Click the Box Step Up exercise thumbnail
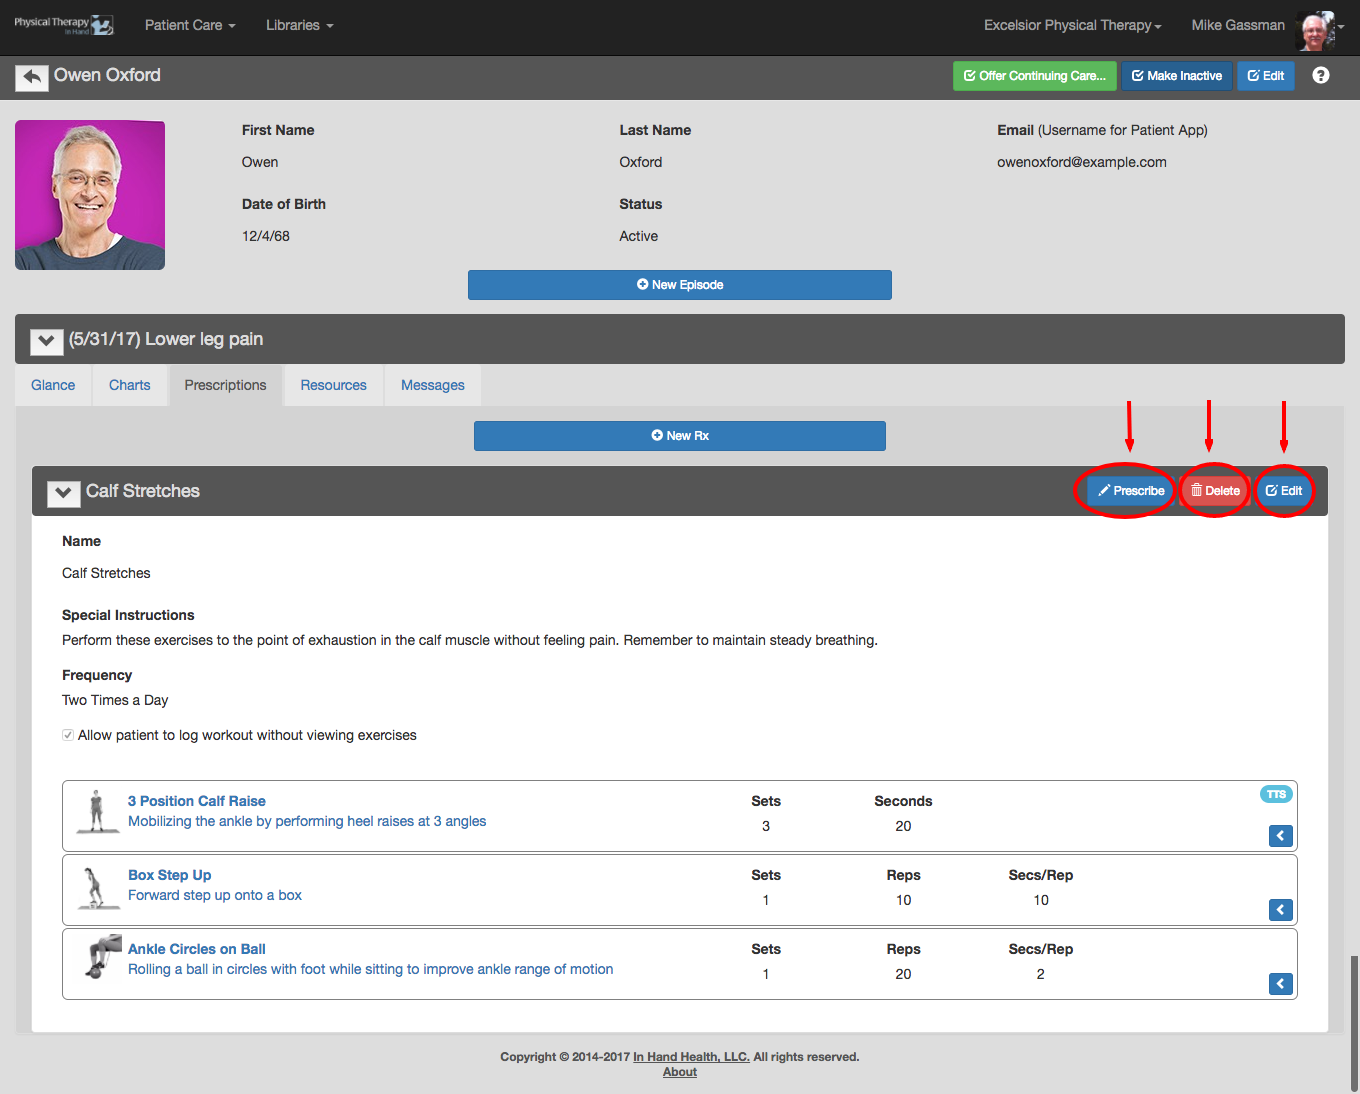This screenshot has width=1360, height=1094. pos(97,888)
